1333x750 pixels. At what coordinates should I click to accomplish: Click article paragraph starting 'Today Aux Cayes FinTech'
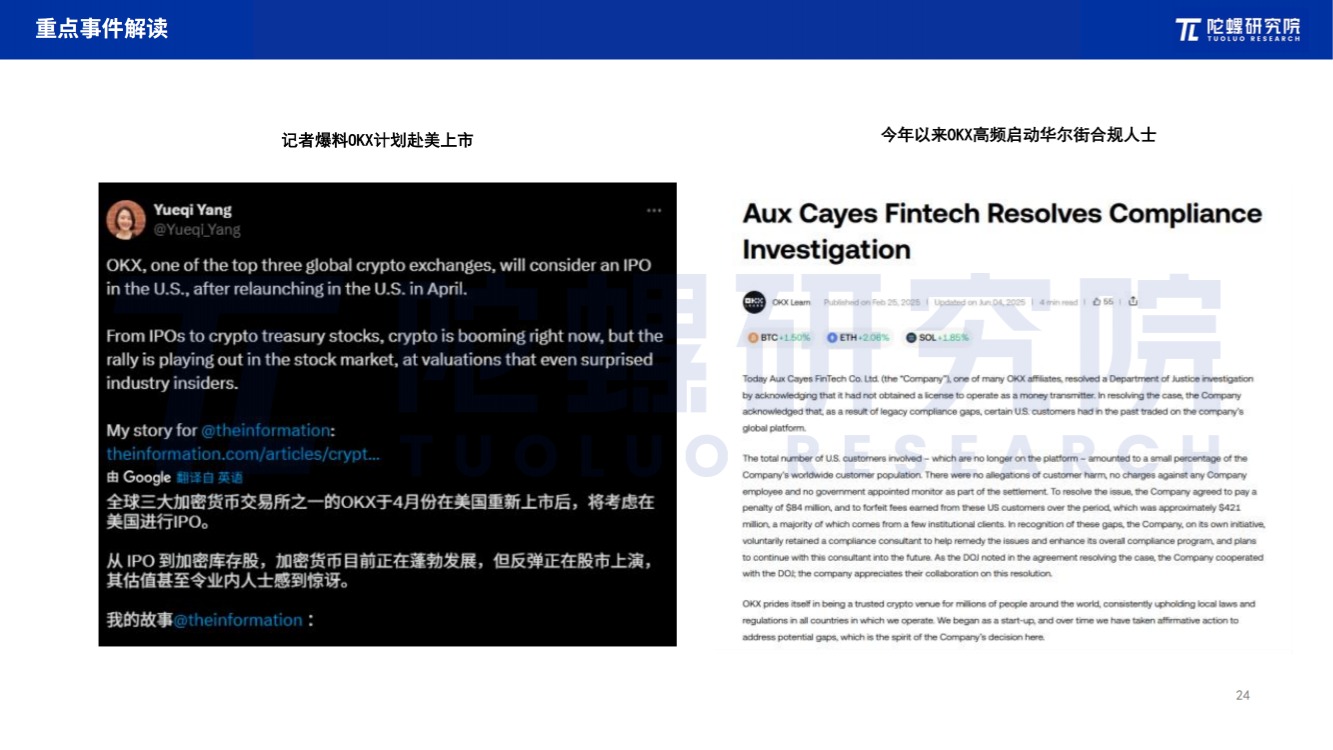click(x=997, y=404)
